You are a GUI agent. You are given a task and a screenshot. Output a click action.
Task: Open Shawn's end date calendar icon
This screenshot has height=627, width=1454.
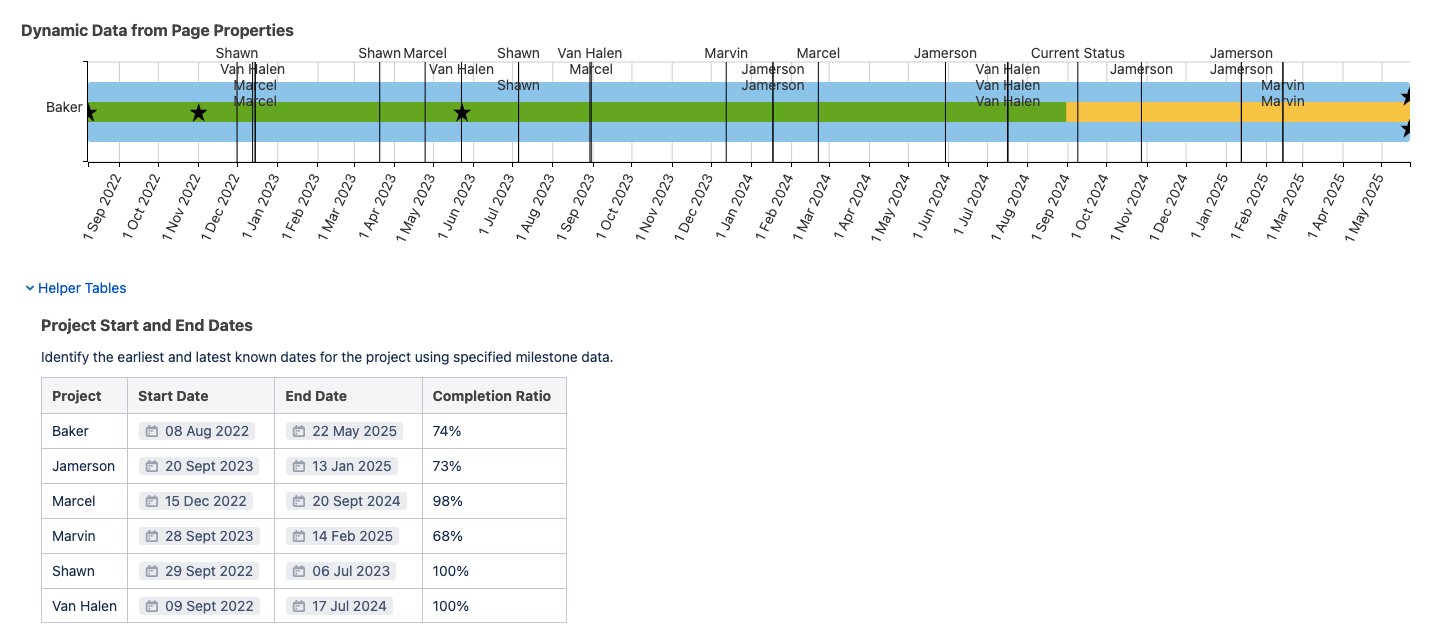point(297,571)
